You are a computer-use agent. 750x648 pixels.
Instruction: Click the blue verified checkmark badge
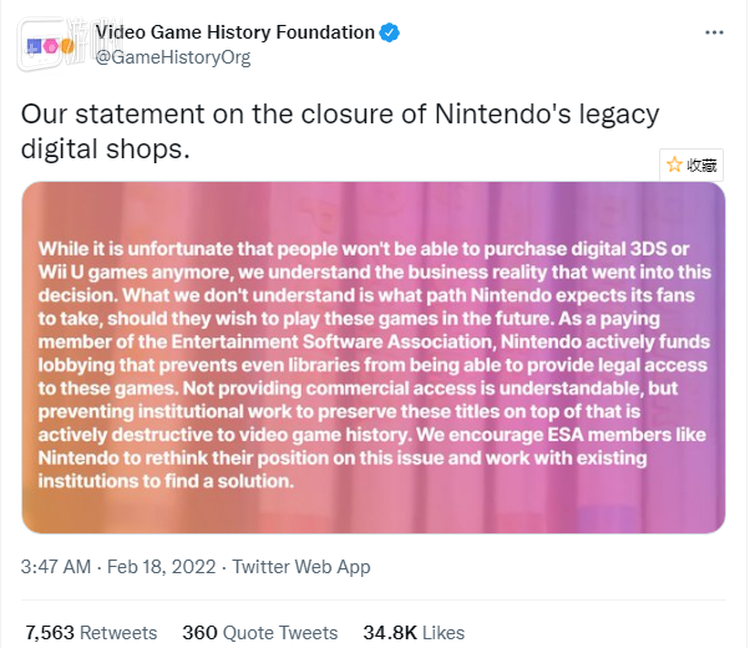[x=390, y=33]
